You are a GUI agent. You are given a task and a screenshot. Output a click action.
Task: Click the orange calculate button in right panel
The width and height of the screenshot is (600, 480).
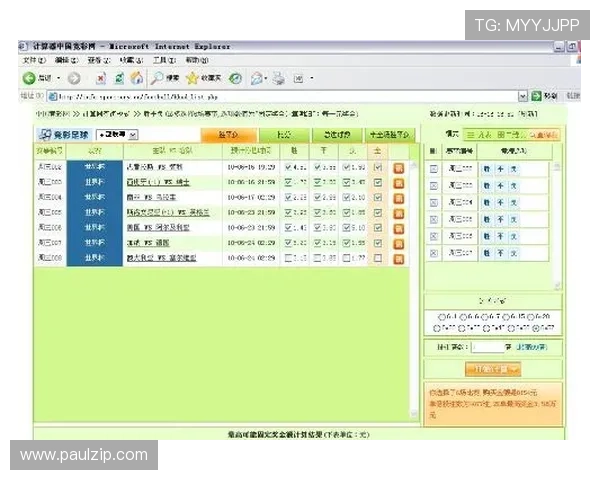(x=493, y=369)
